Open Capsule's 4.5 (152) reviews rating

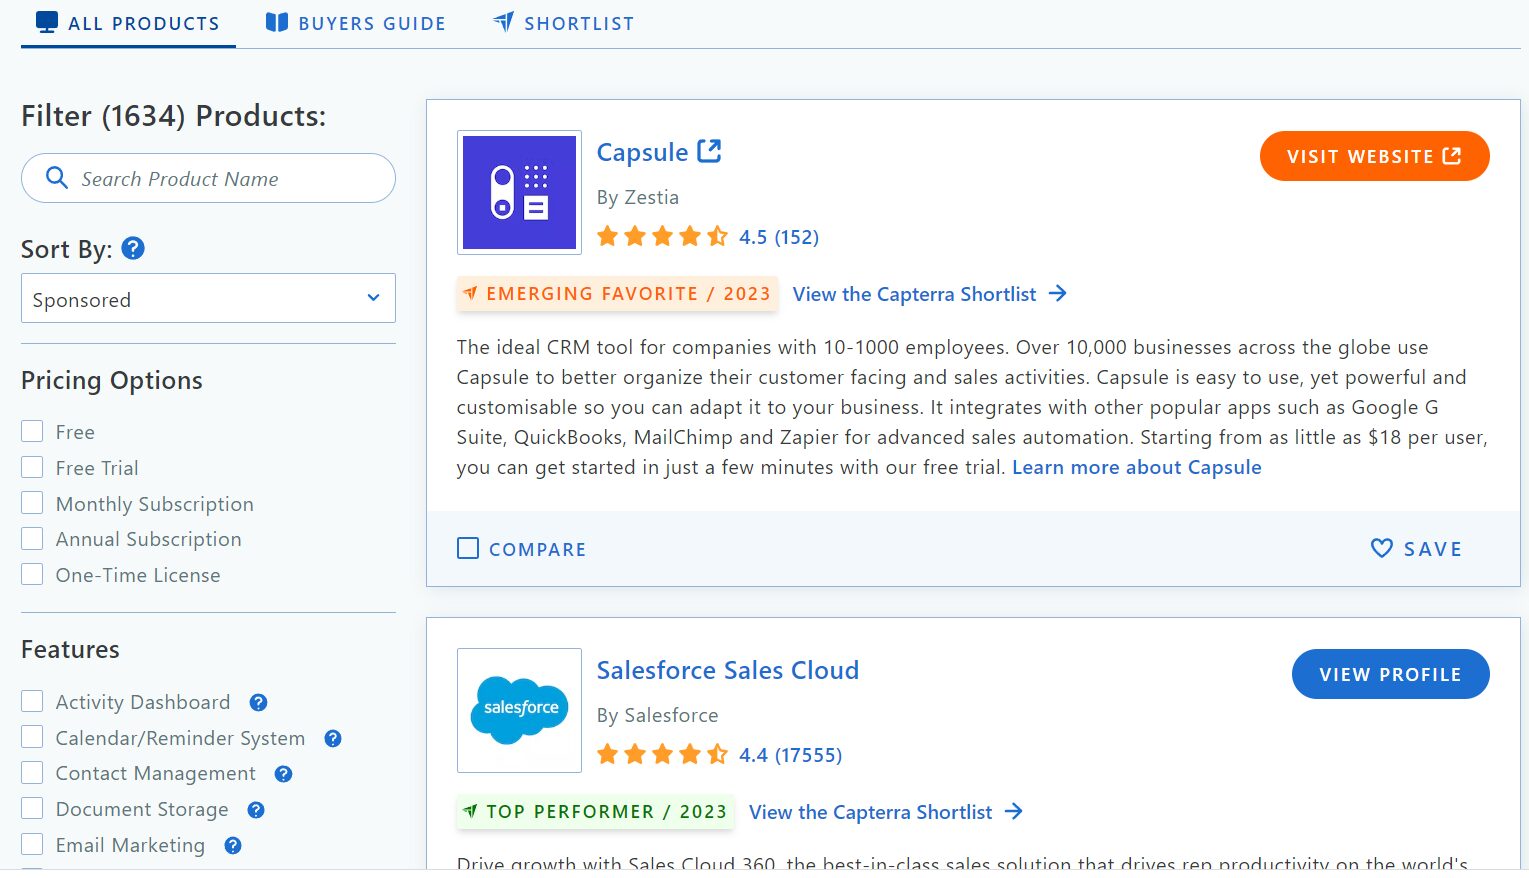coord(779,237)
